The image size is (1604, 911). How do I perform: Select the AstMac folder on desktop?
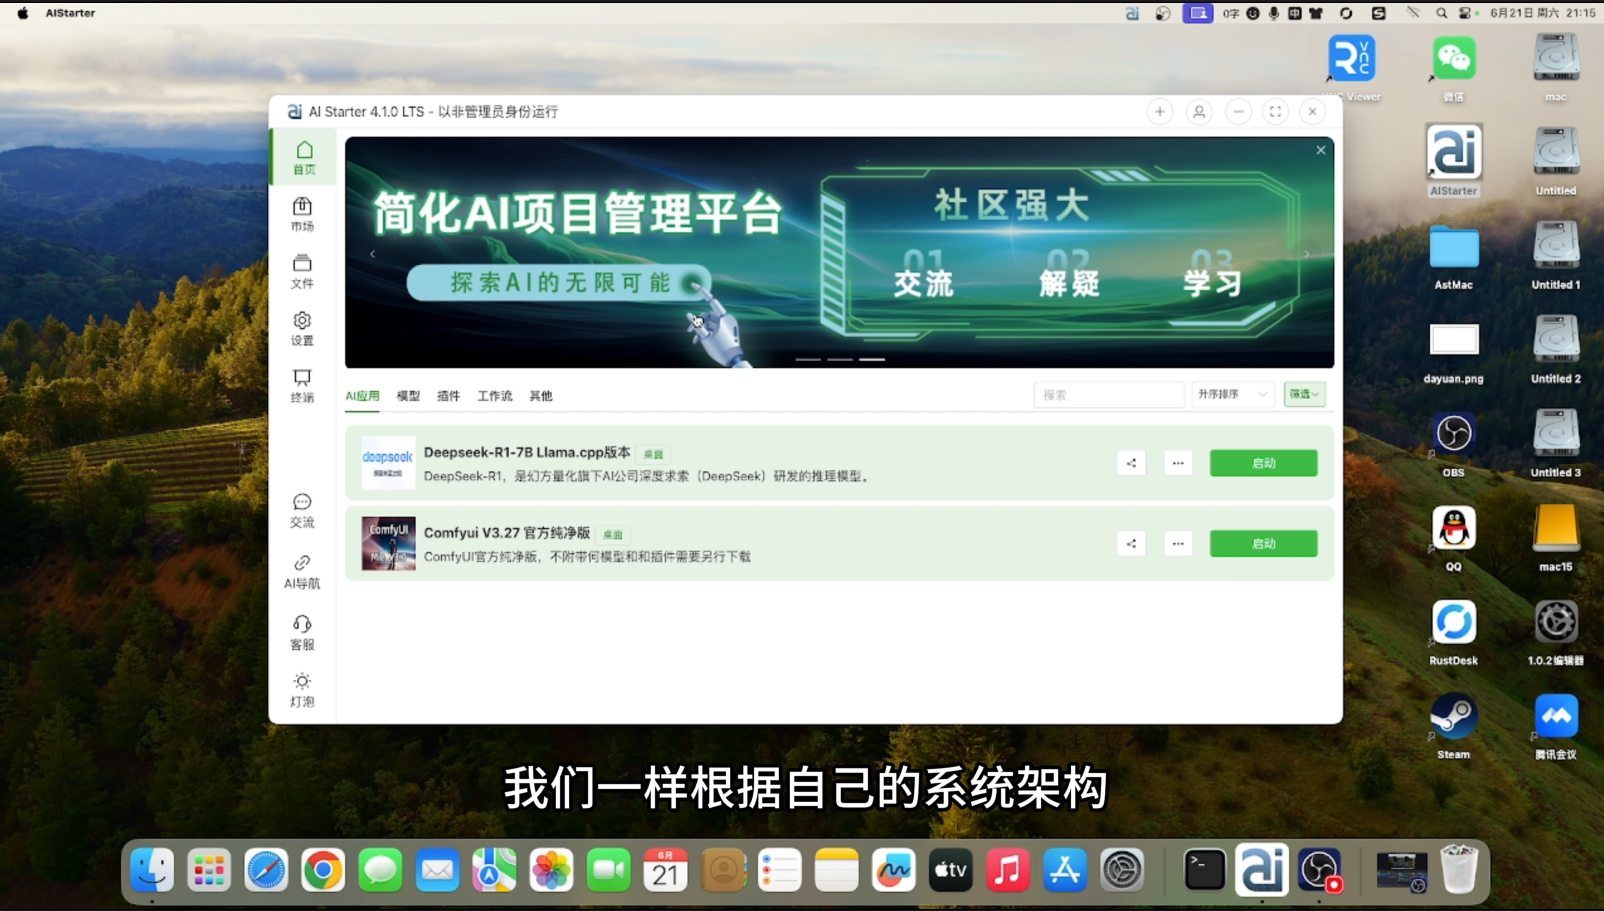tap(1453, 256)
